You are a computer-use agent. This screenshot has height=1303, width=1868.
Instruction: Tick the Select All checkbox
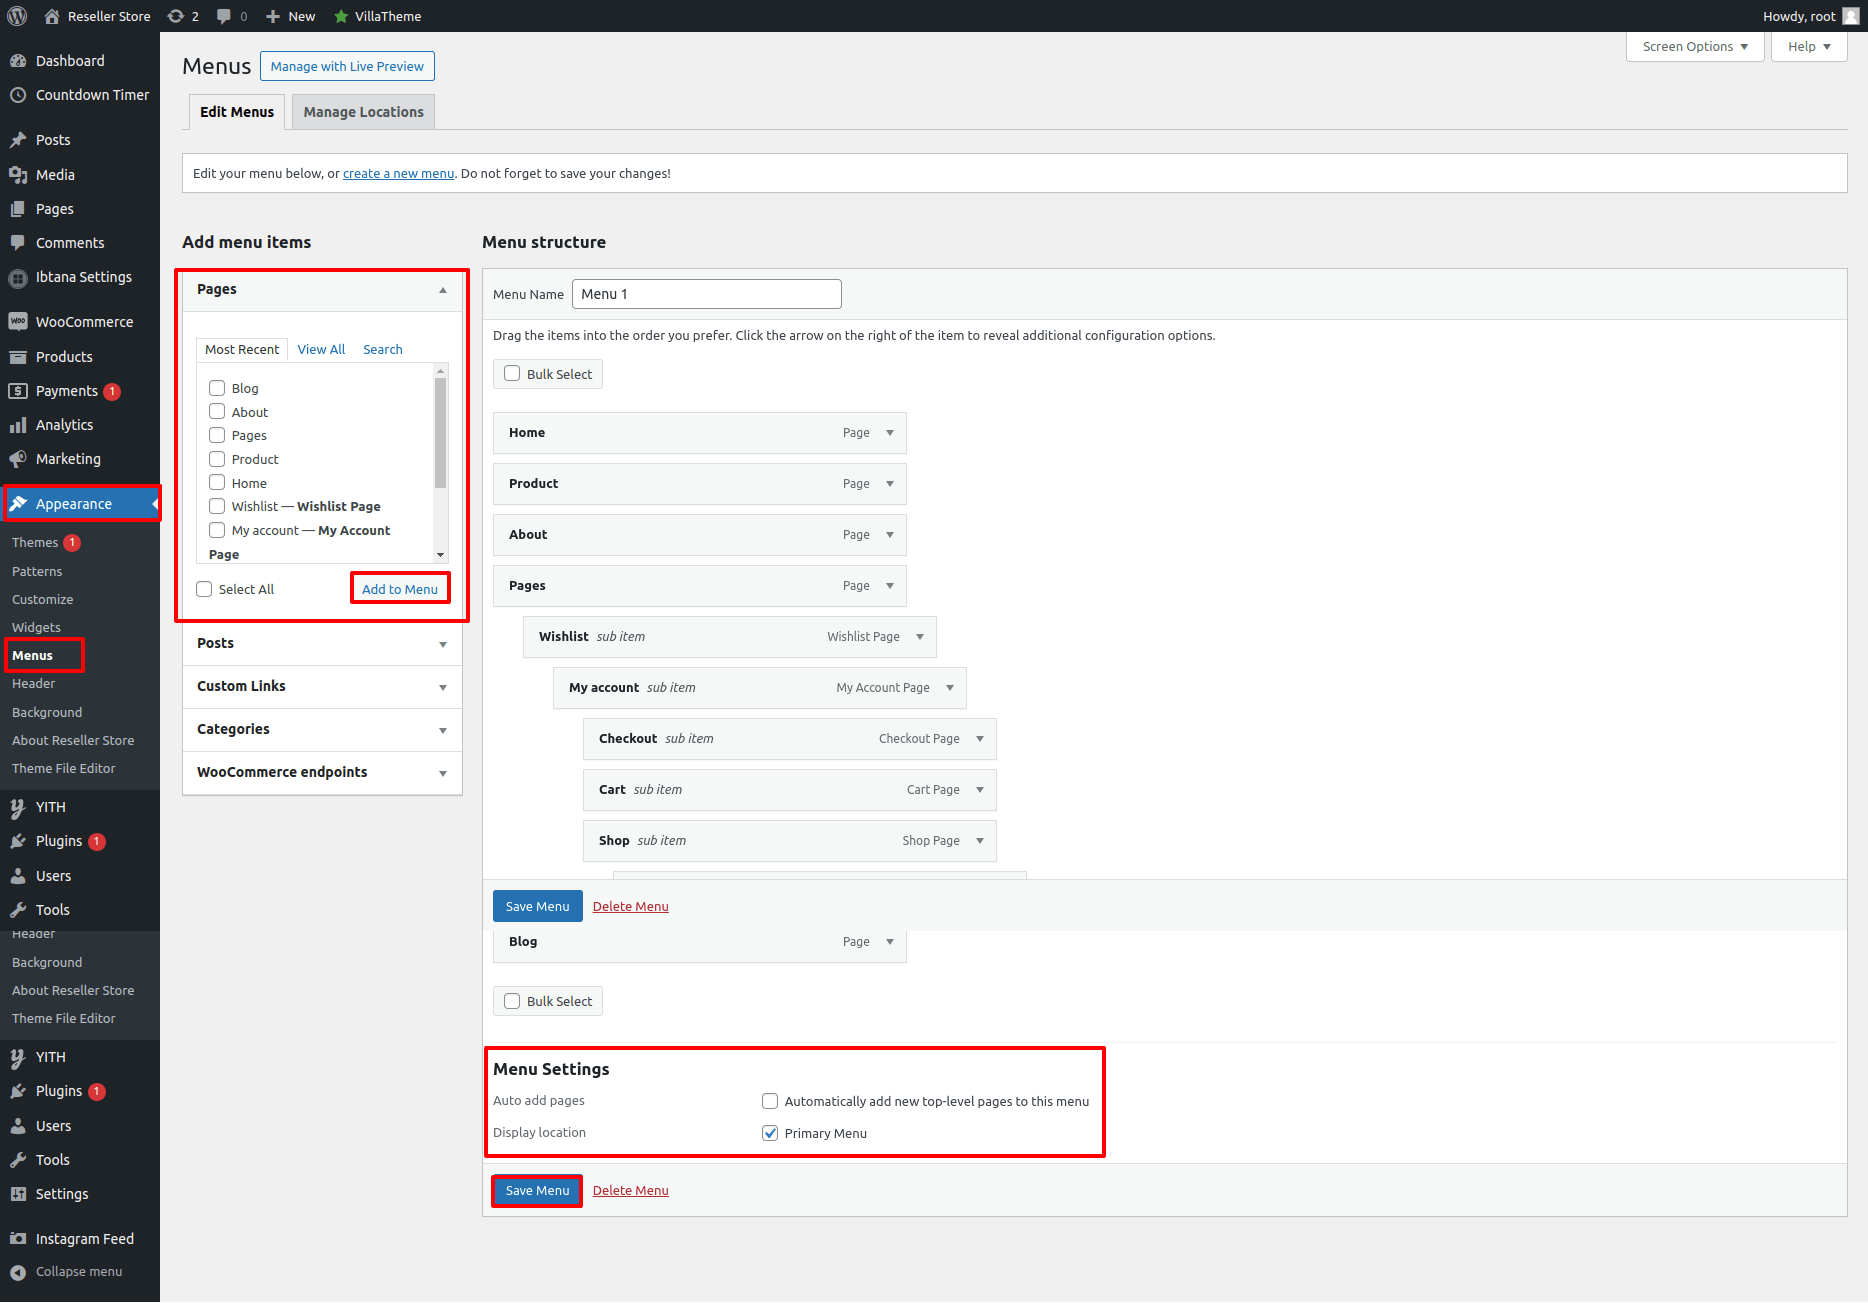[204, 589]
